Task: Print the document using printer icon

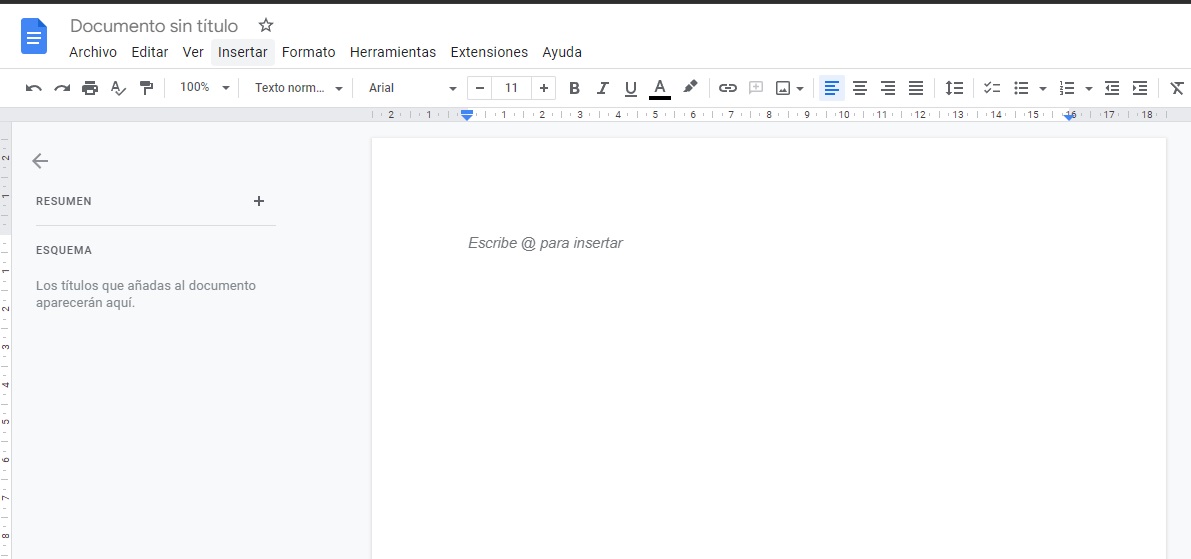Action: (90, 88)
